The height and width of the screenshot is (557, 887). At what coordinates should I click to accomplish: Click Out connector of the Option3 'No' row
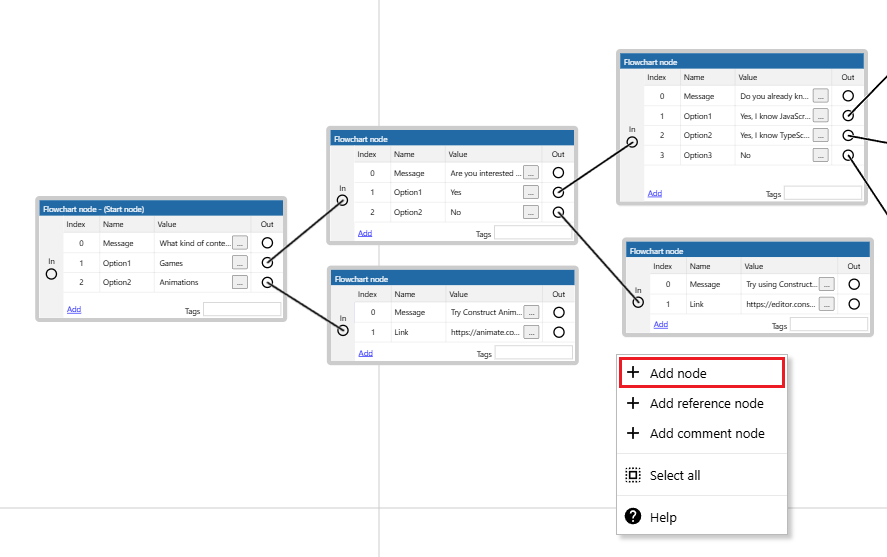(x=848, y=155)
